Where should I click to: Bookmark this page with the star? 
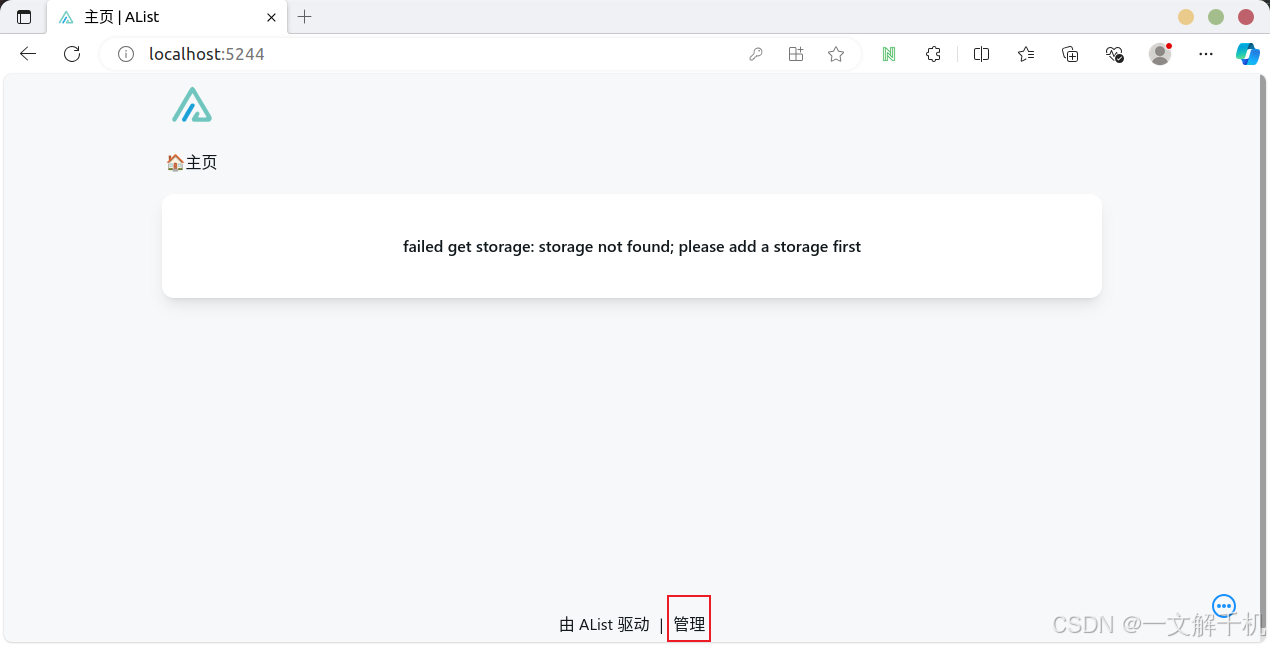click(836, 54)
